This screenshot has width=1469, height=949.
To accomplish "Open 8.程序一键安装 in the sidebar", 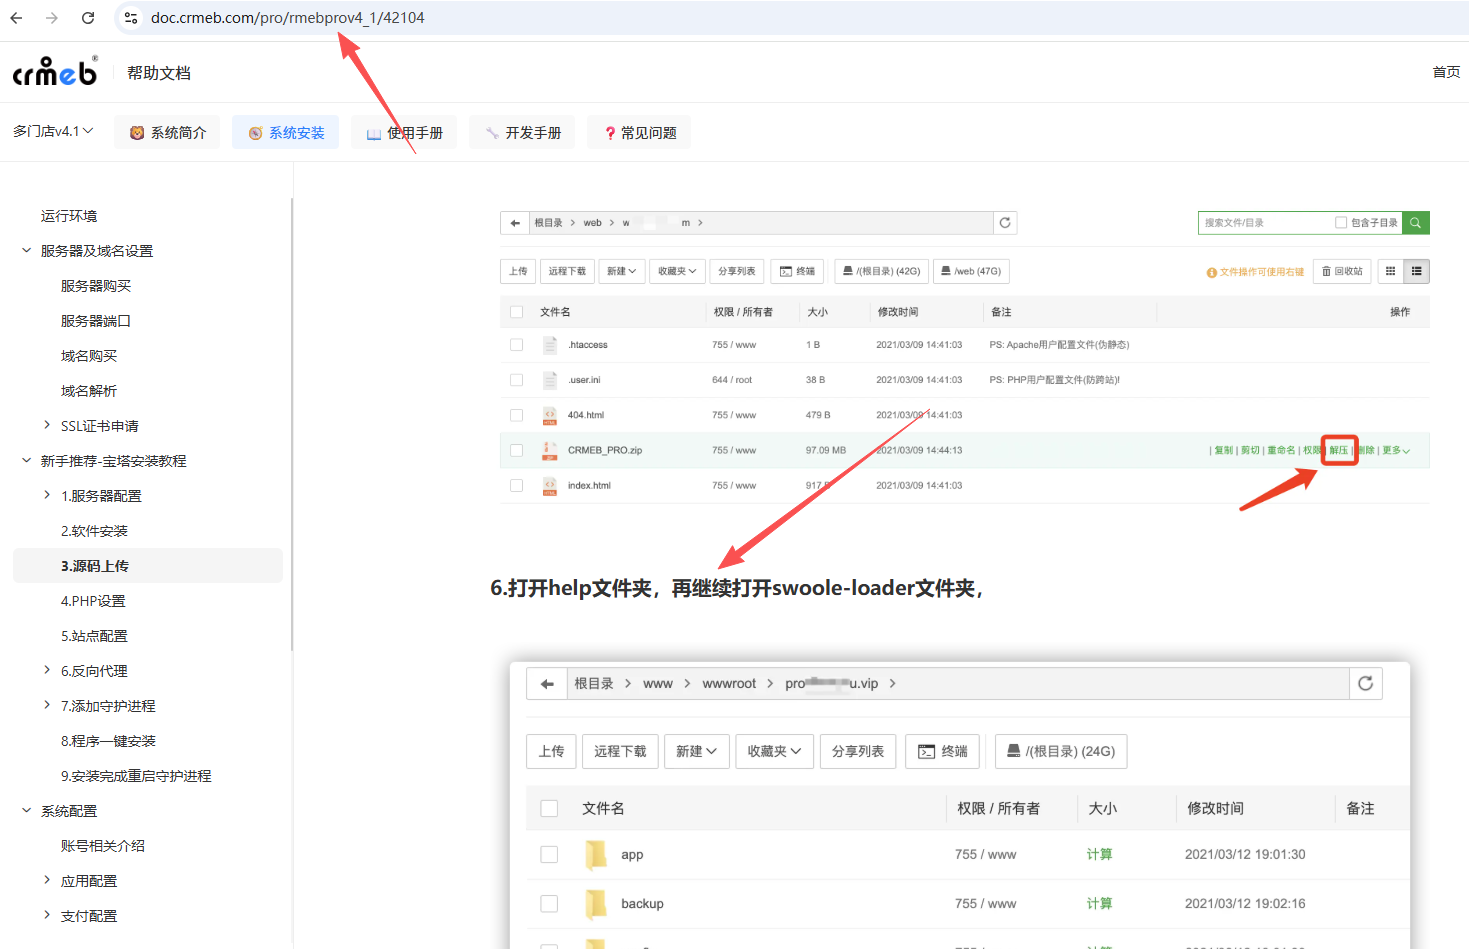I will pyautogui.click(x=108, y=741).
